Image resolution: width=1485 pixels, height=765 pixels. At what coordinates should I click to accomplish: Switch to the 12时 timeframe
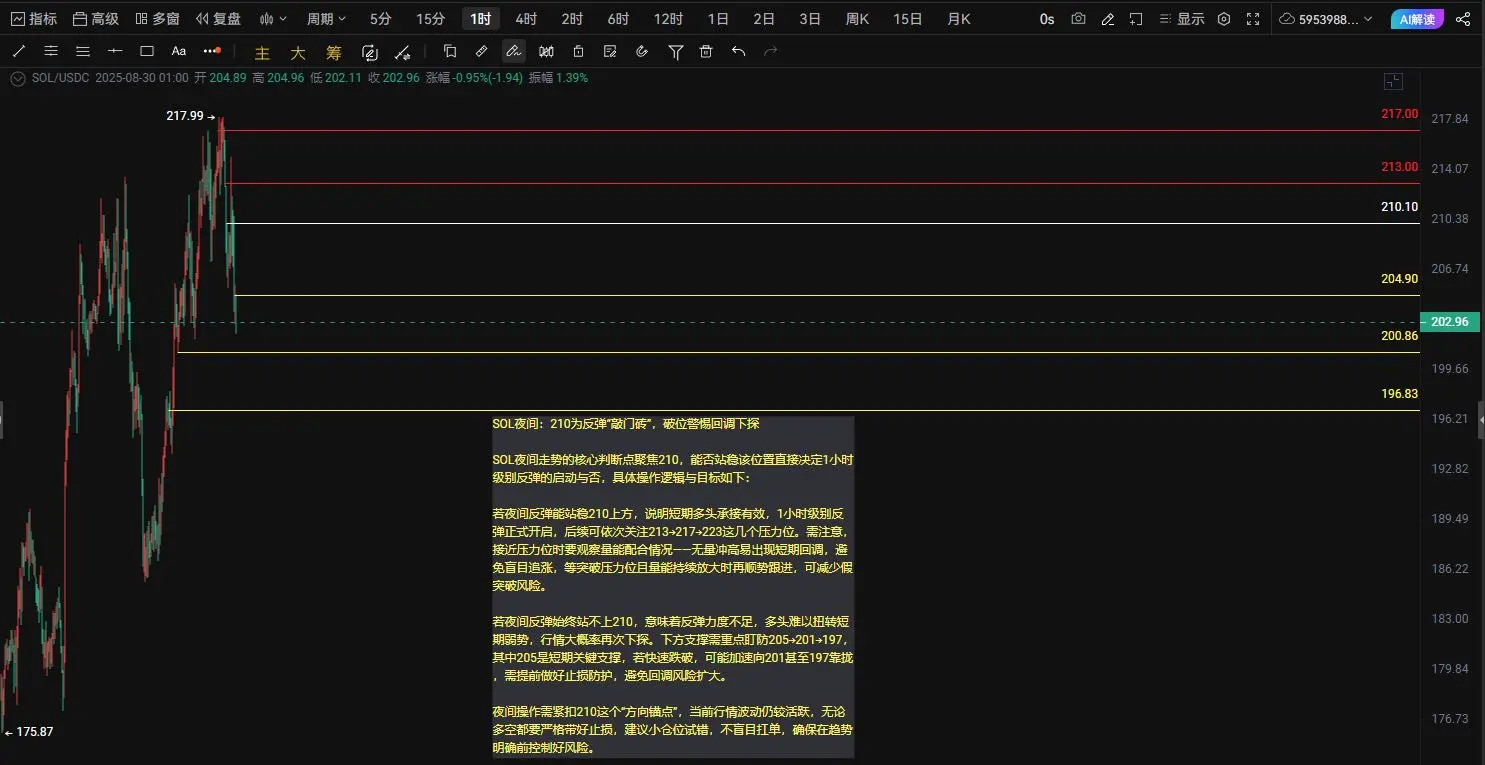(x=668, y=19)
